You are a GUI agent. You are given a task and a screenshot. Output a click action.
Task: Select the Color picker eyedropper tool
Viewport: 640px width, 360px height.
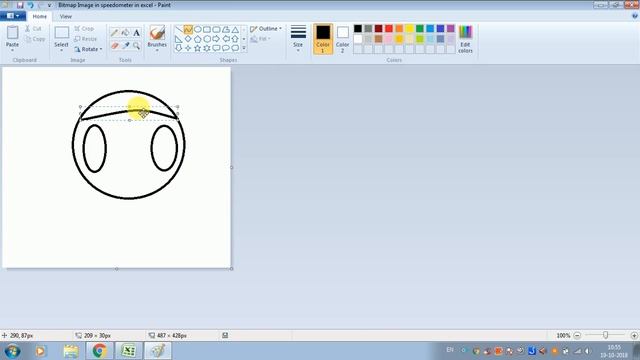click(x=126, y=46)
